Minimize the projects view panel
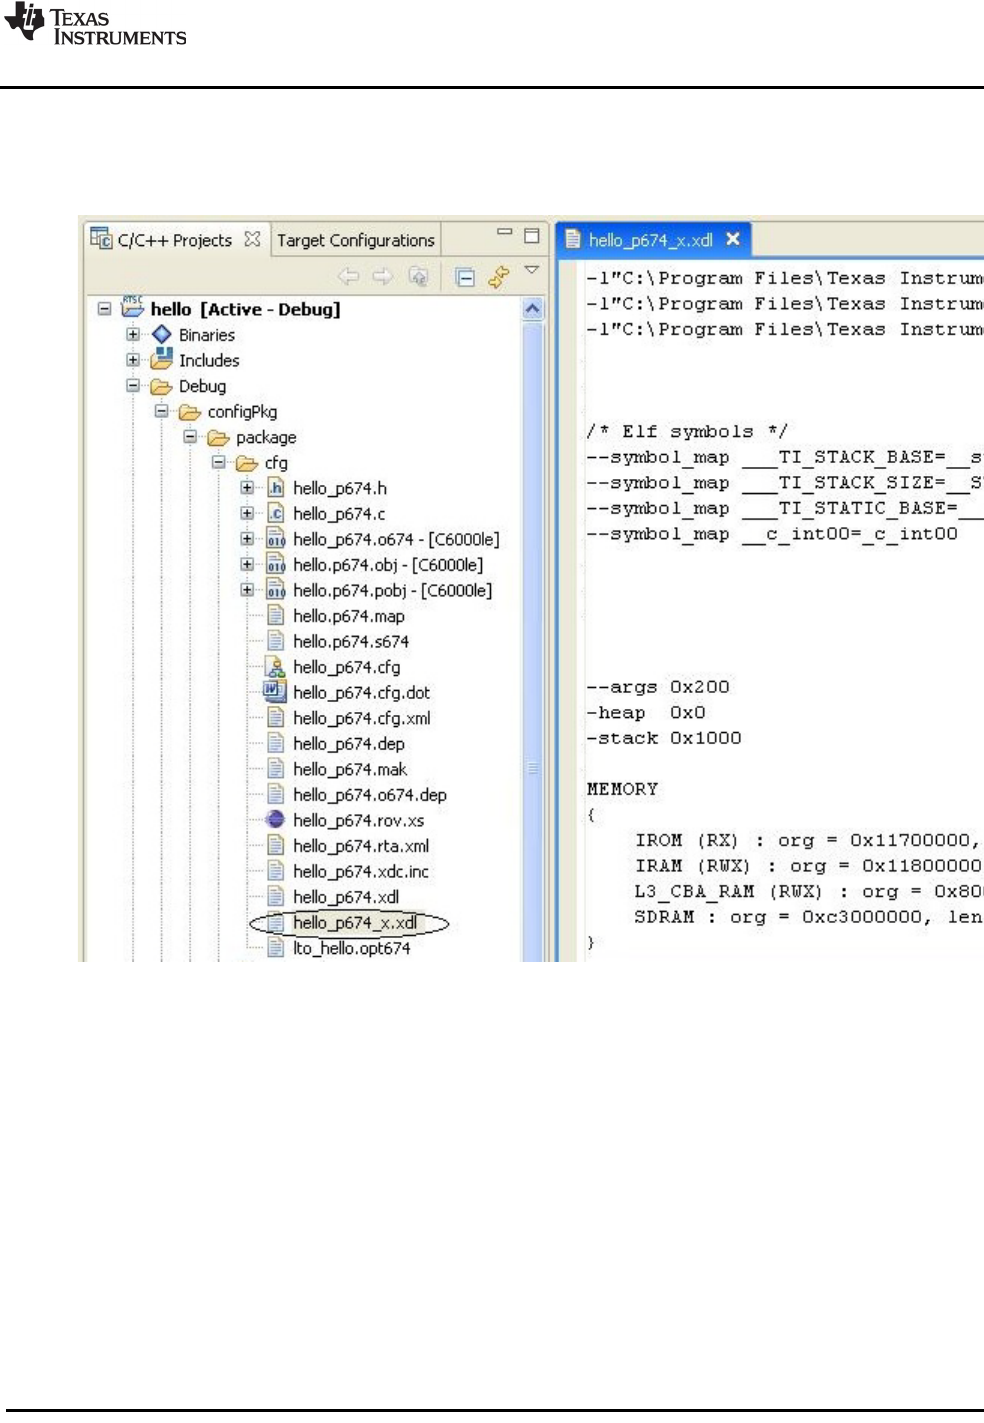The width and height of the screenshot is (984, 1423). 504,232
